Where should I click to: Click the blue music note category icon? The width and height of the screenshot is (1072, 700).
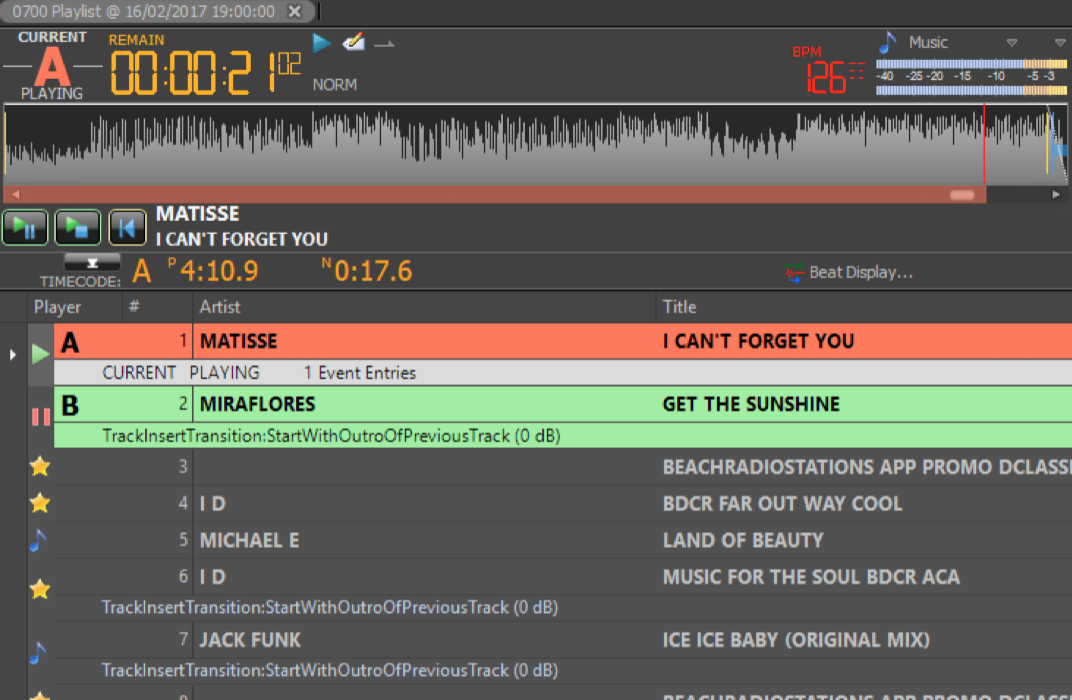pyautogui.click(x=887, y=43)
